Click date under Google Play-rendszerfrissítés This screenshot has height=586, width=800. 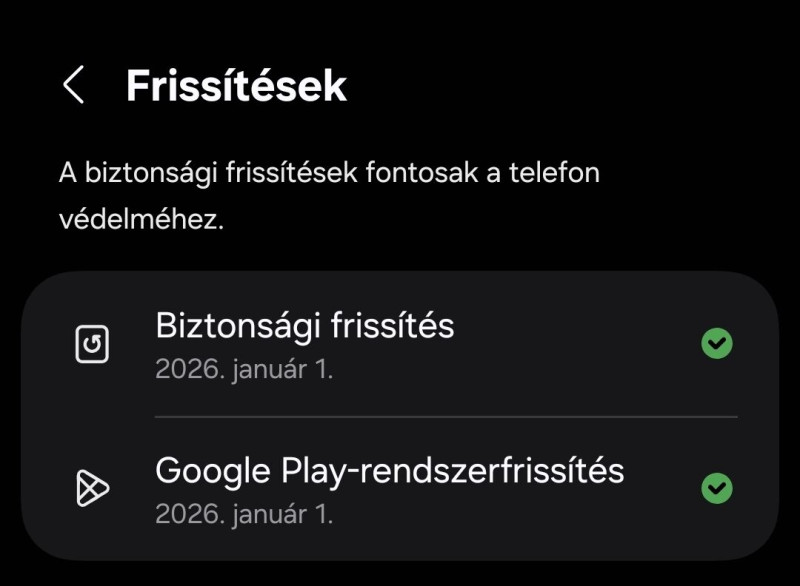[244, 514]
